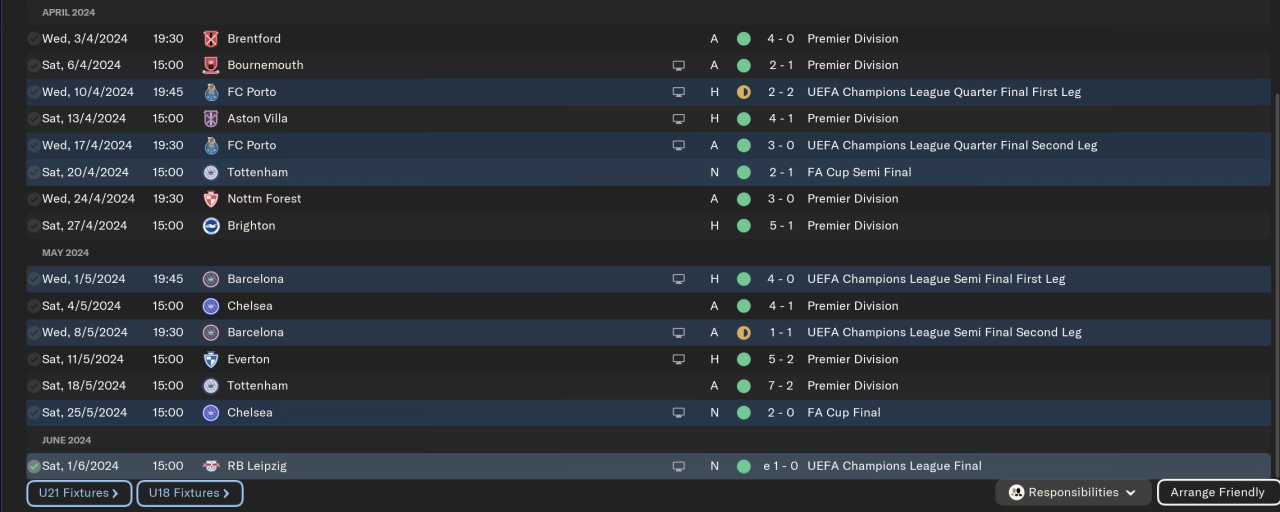Image resolution: width=1280 pixels, height=512 pixels.
Task: Expand the U21 Fixtures list
Action: click(x=79, y=493)
